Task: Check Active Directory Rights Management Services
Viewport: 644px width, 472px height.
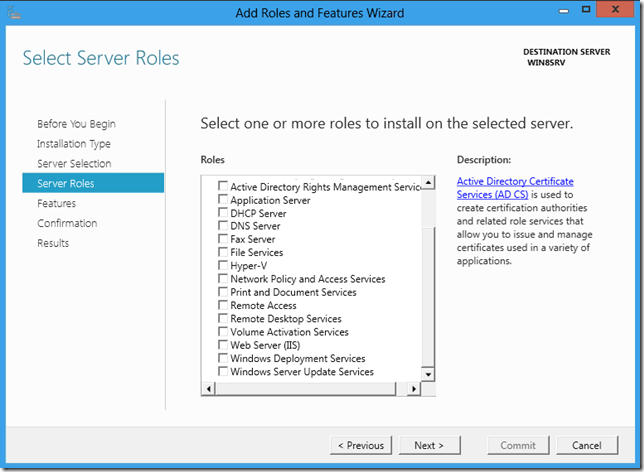Action: [223, 186]
